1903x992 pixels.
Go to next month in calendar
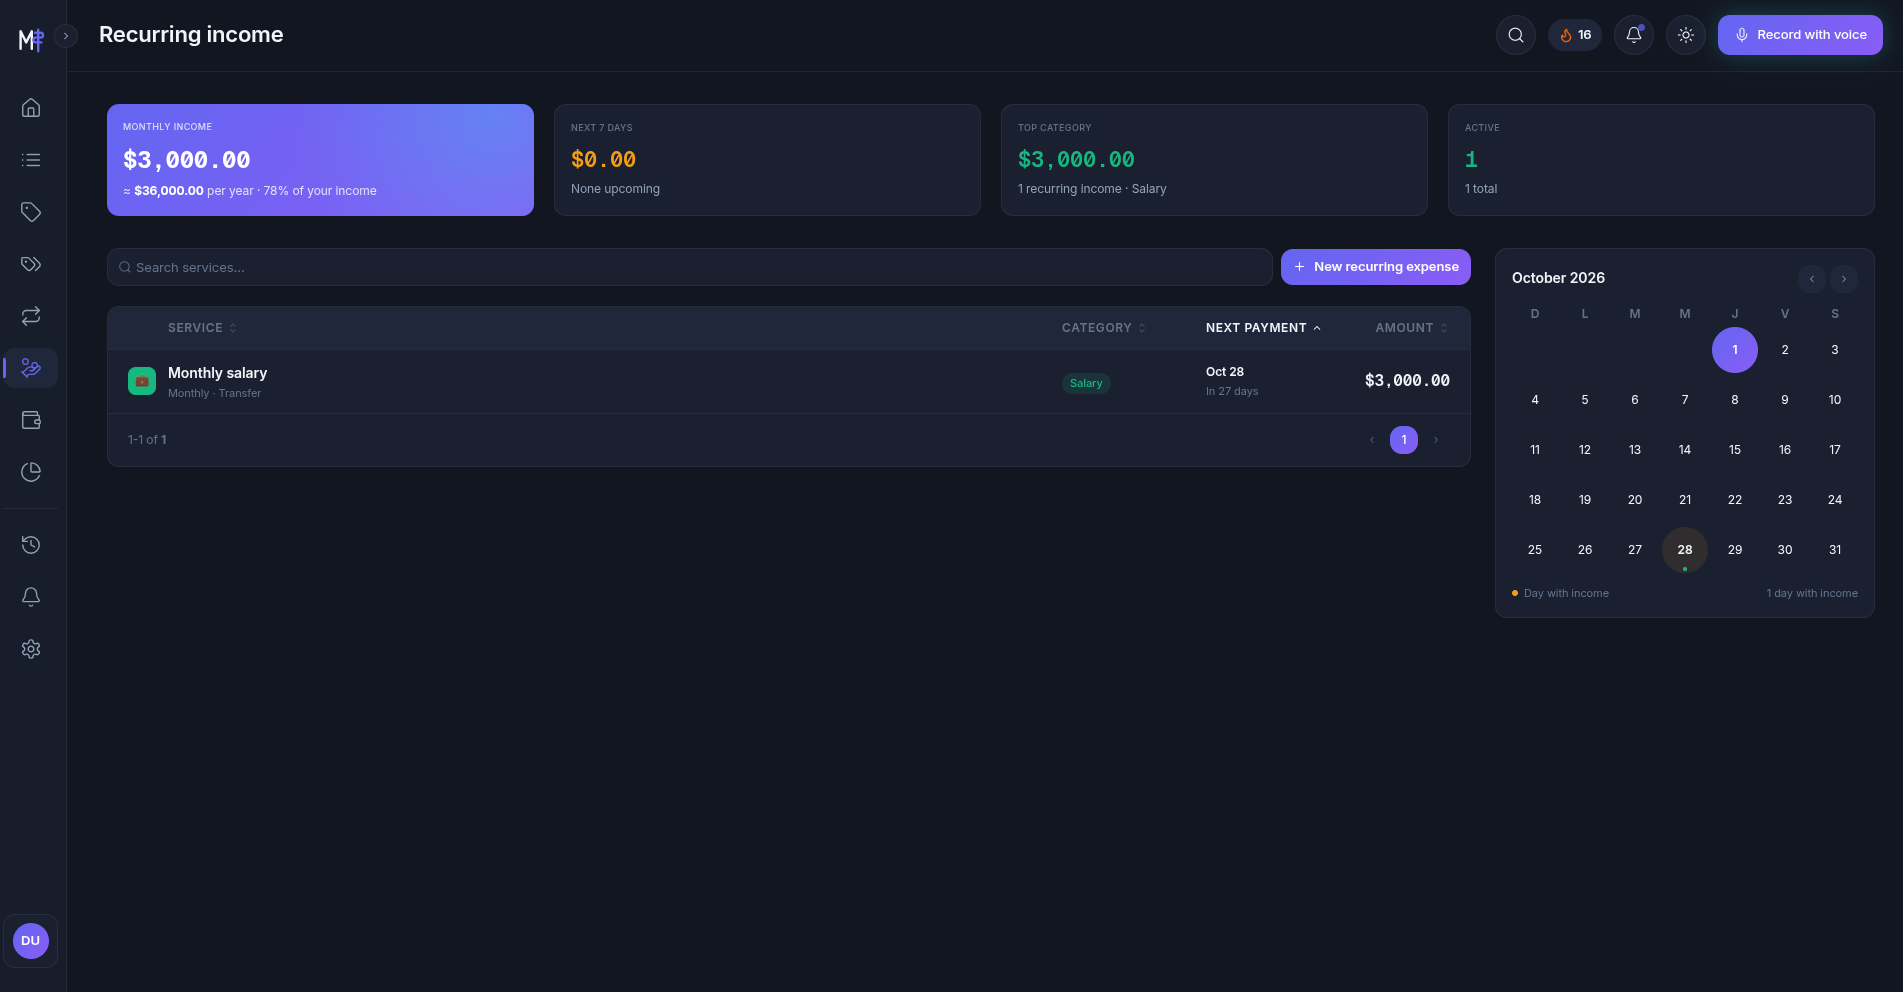pyautogui.click(x=1844, y=279)
